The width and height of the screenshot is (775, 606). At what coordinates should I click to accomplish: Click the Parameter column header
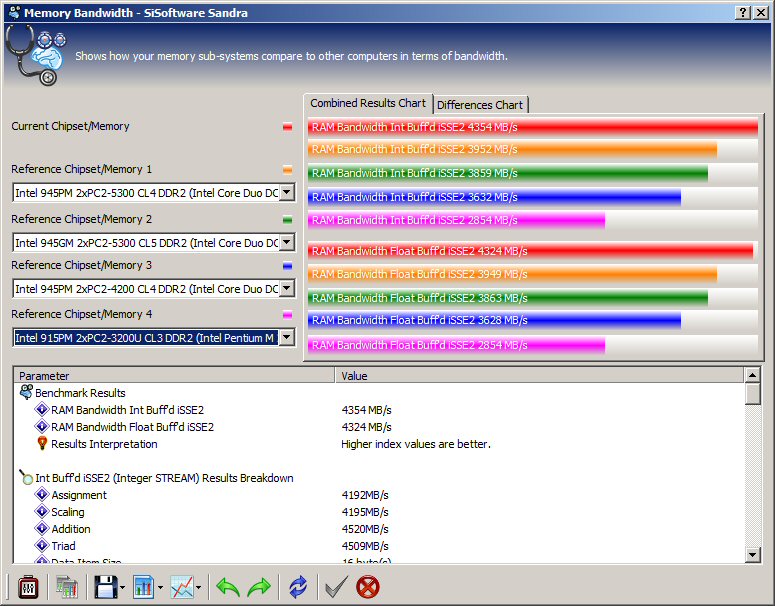click(174, 376)
